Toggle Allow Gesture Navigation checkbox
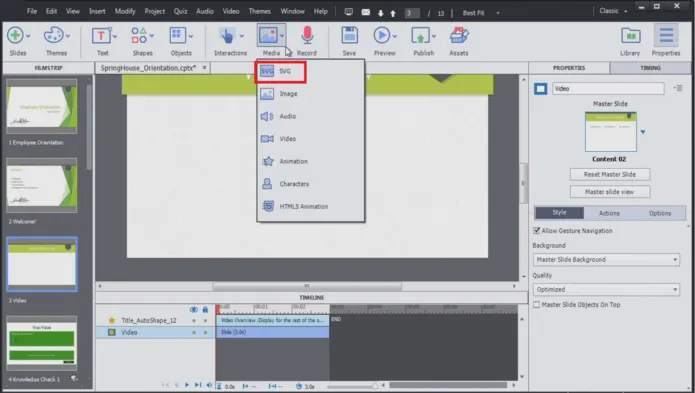This screenshot has height=393, width=695. pyautogui.click(x=536, y=231)
